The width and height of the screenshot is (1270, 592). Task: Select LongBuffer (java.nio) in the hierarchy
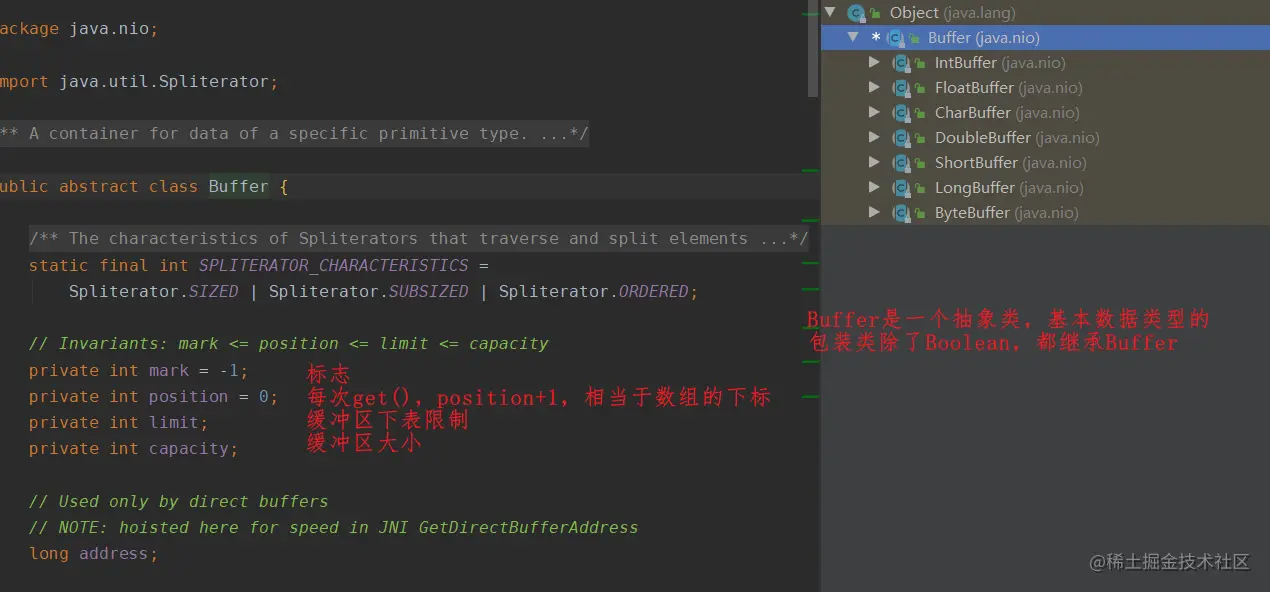point(1045,188)
